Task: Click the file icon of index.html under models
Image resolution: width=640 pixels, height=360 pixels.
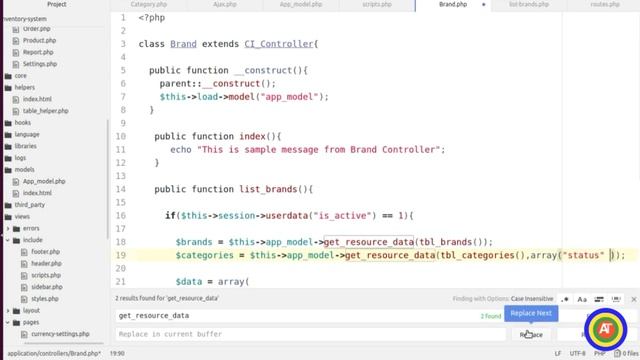Action: (x=16, y=193)
